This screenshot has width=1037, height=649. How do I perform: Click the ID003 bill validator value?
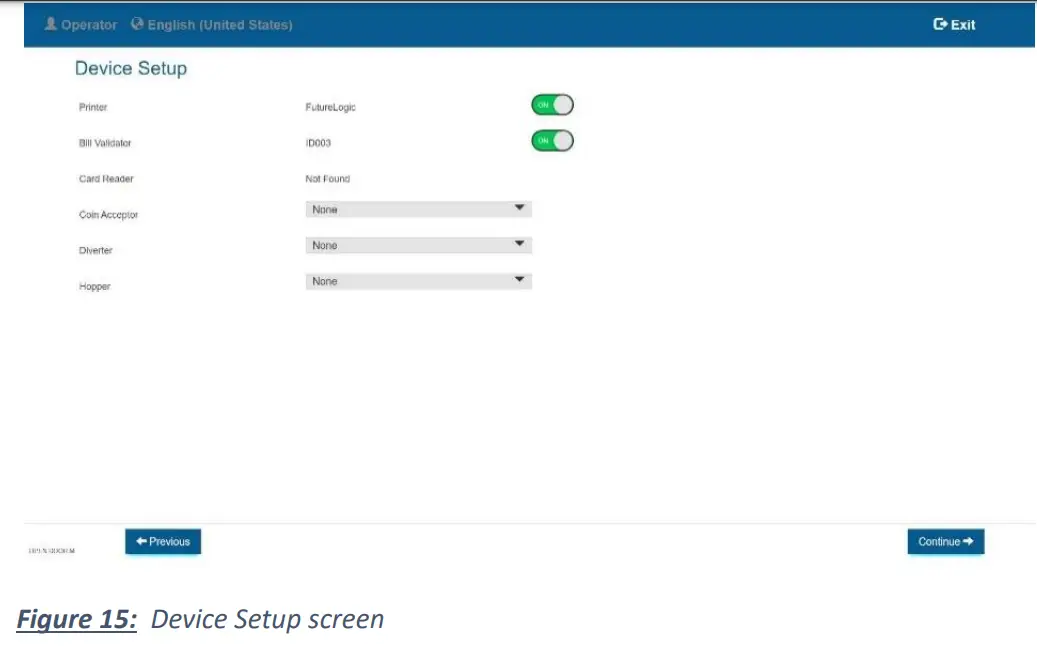pyautogui.click(x=317, y=143)
